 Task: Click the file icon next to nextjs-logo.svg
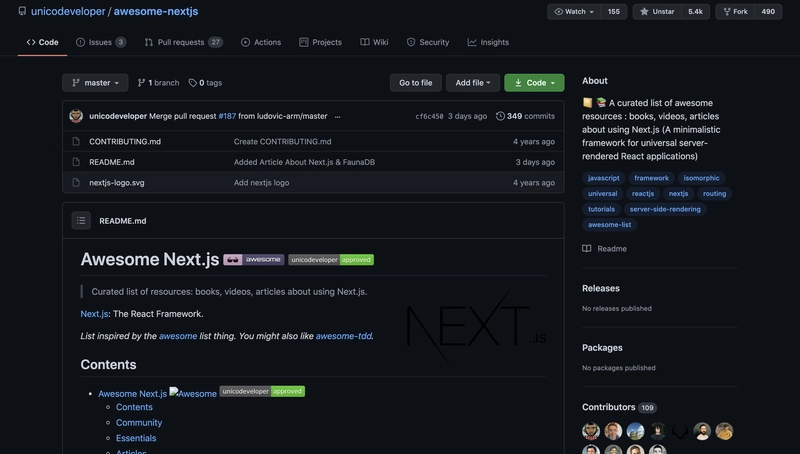coord(76,182)
